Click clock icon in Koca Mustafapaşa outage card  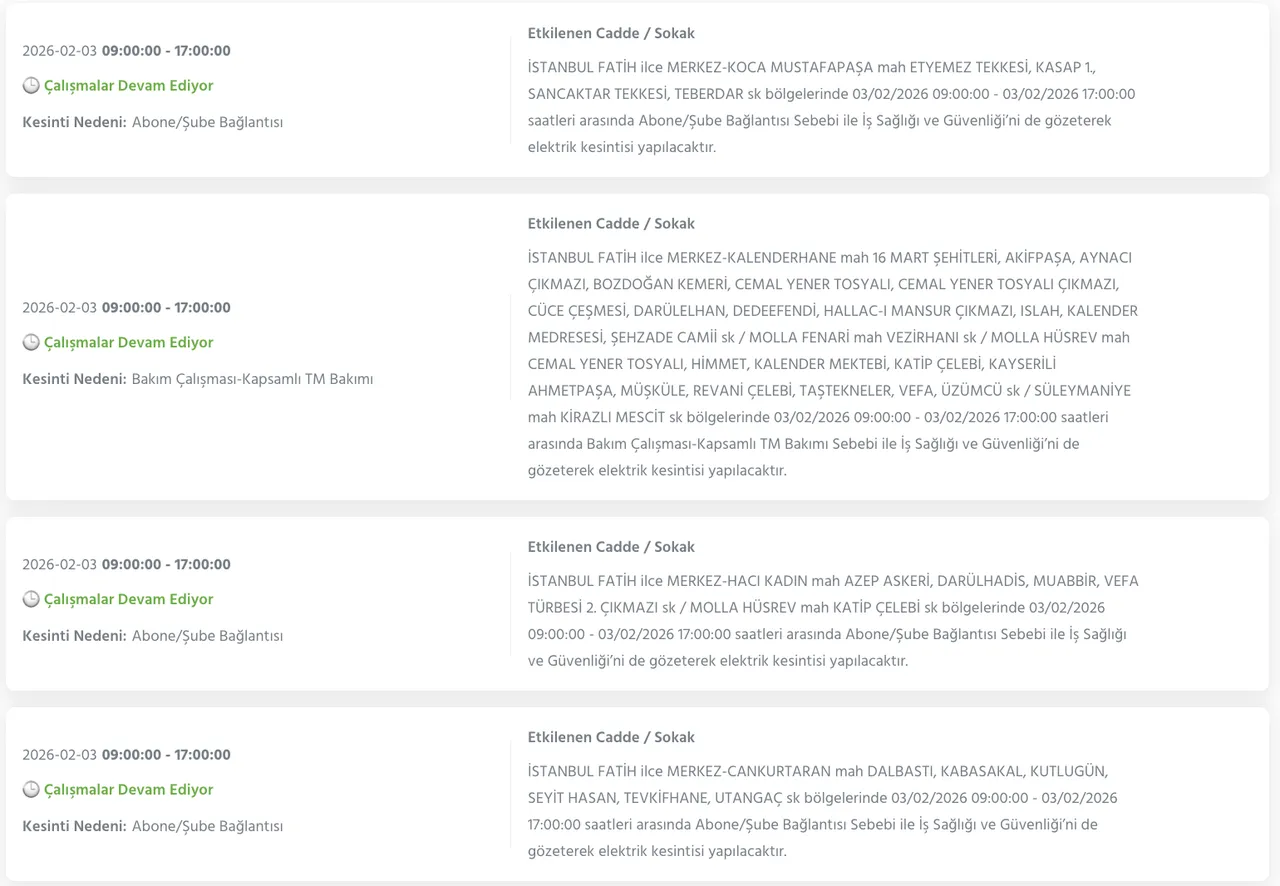click(31, 86)
